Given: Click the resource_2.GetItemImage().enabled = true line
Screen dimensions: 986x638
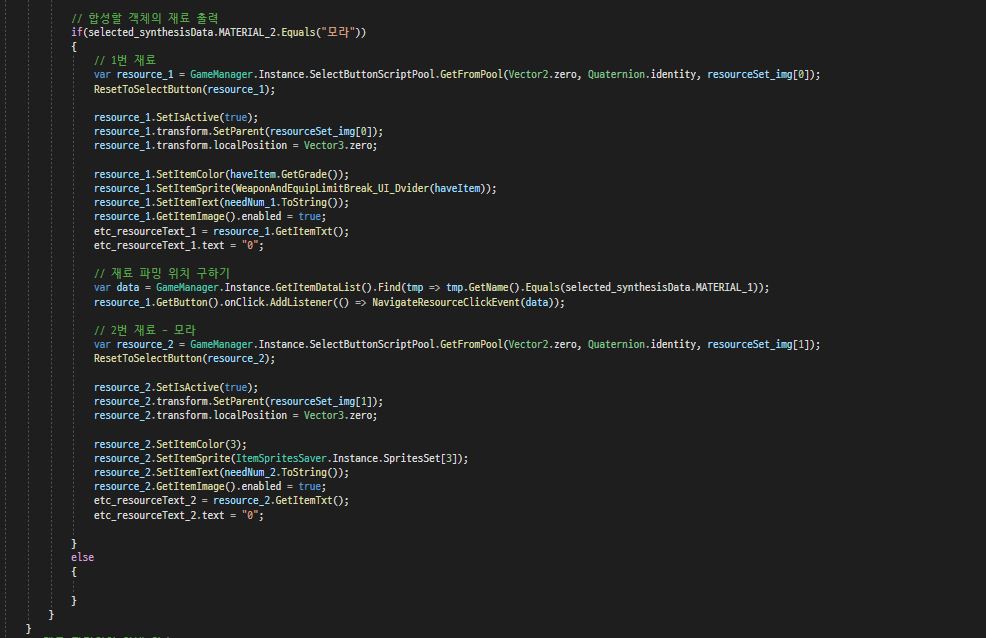Looking at the screenshot, I should click(209, 487).
